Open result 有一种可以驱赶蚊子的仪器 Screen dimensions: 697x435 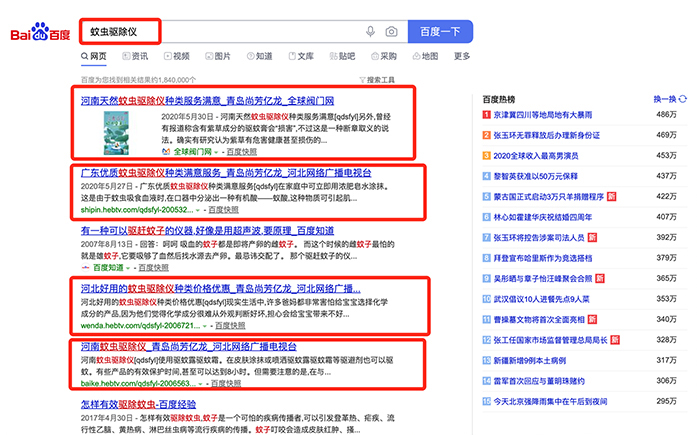208,231
